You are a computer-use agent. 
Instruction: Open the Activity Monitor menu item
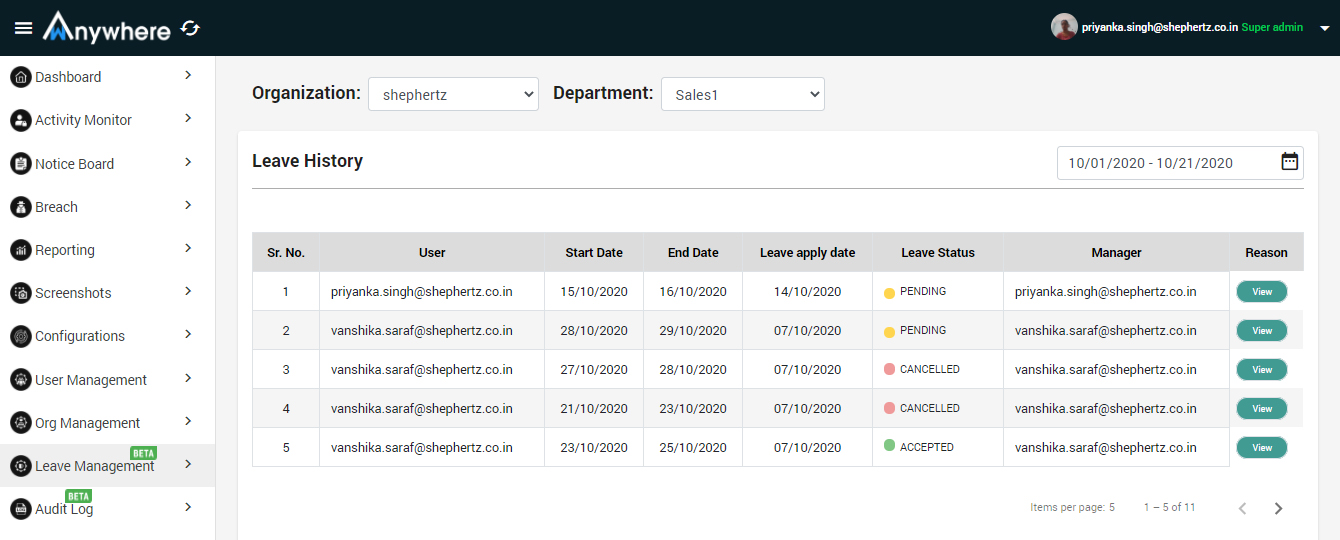107,120
